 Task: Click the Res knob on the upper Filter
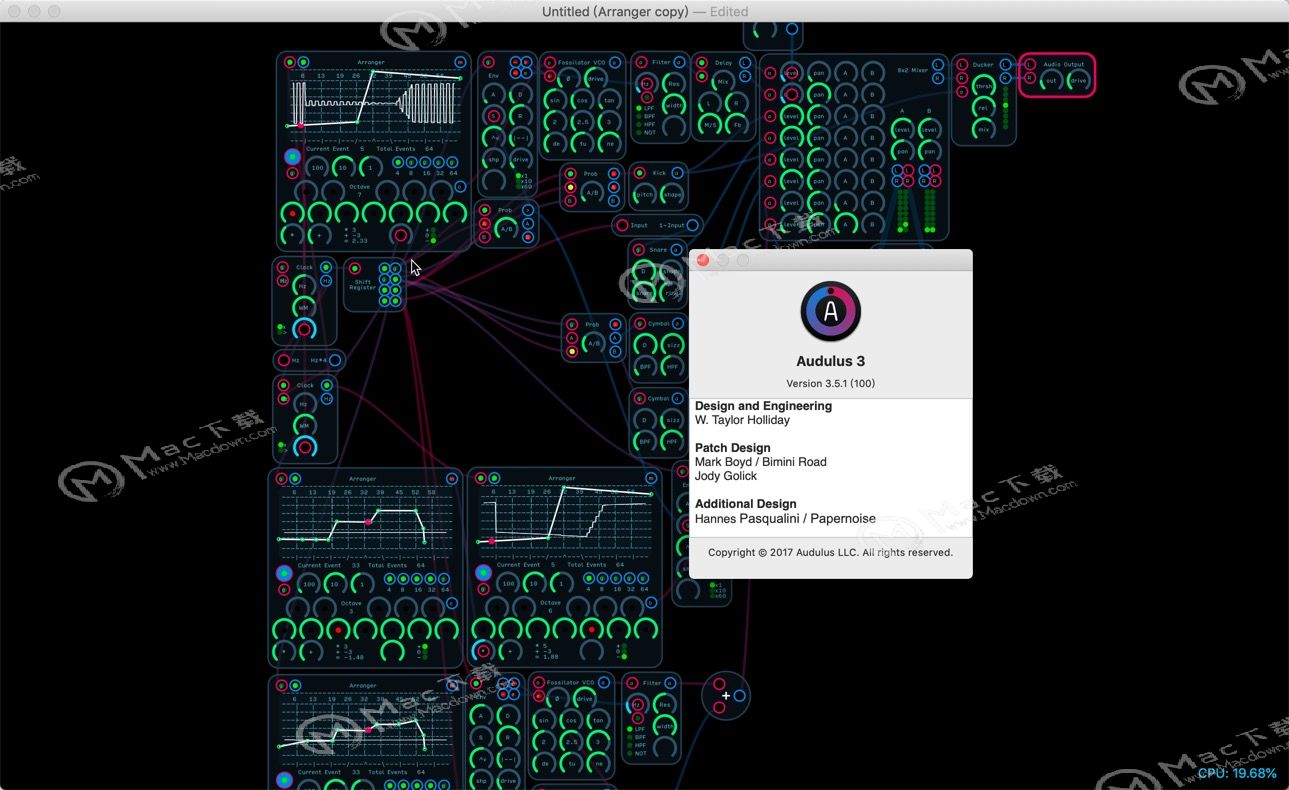(x=673, y=84)
